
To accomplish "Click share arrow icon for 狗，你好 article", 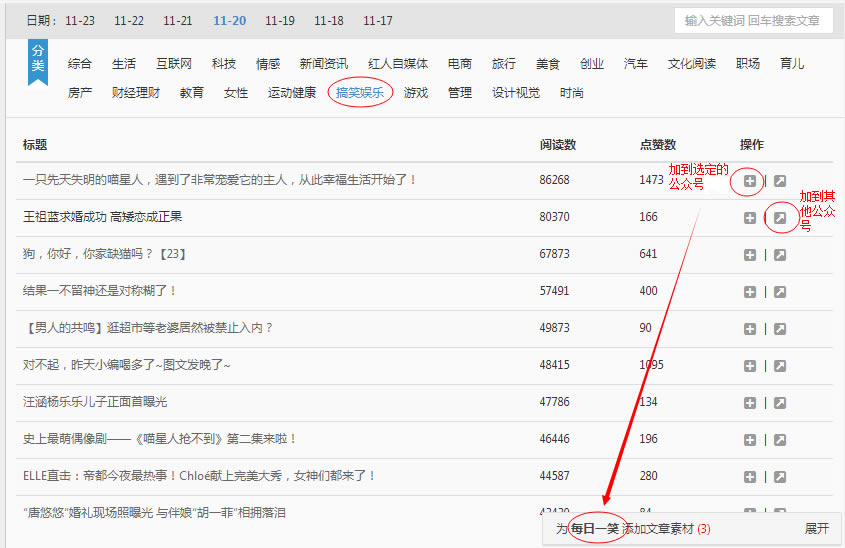I will (780, 255).
